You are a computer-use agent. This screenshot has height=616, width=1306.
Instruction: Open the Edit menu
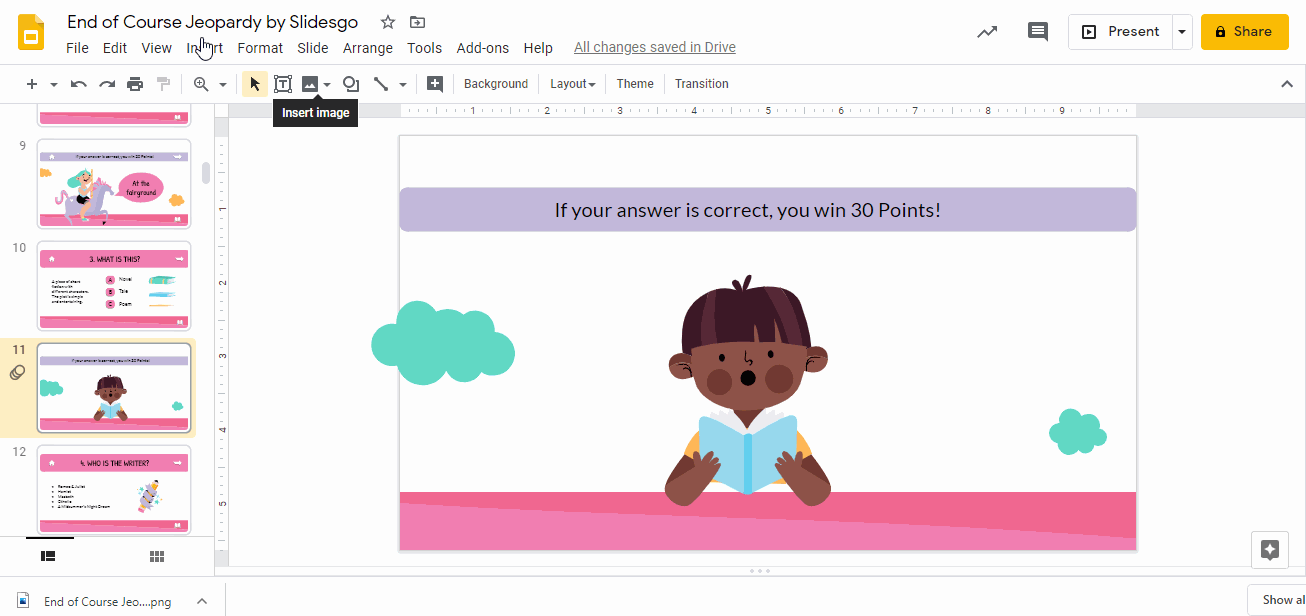115,48
